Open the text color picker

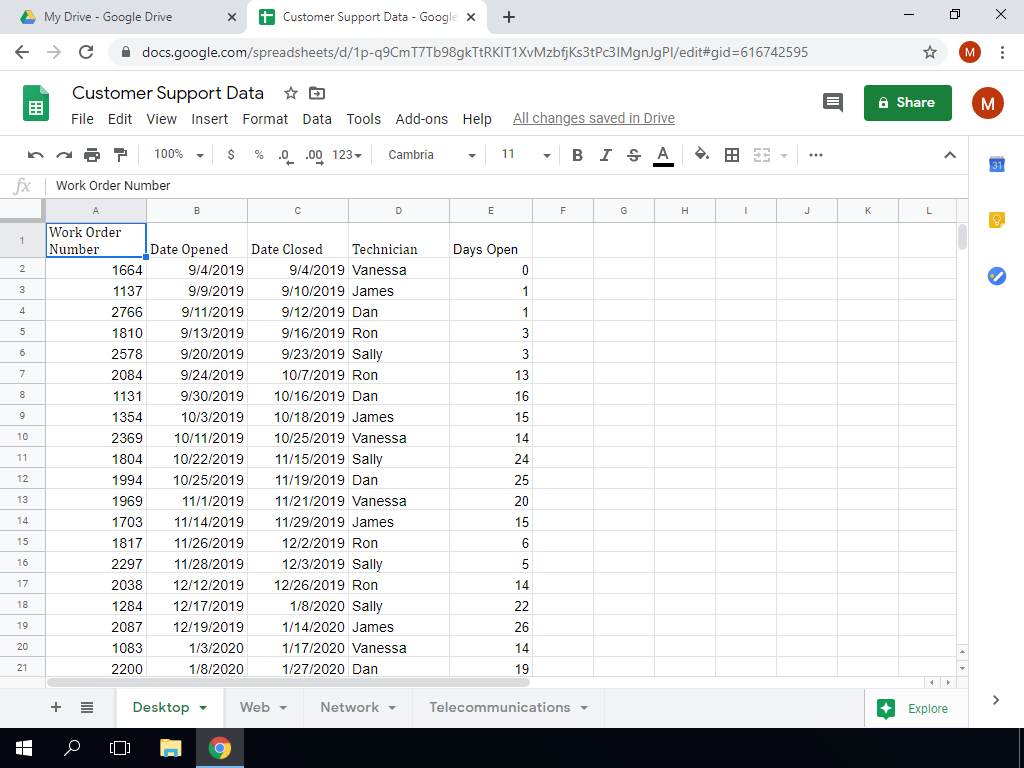tap(663, 156)
